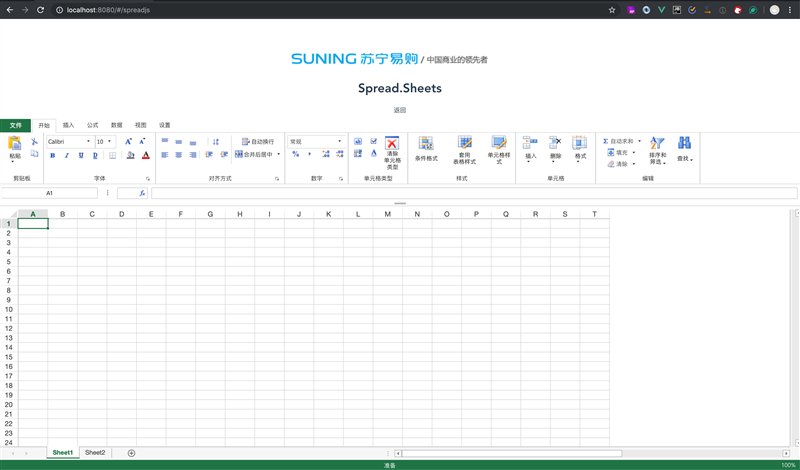Click the Paste (粘贴) clipboard icon

click(x=14, y=146)
